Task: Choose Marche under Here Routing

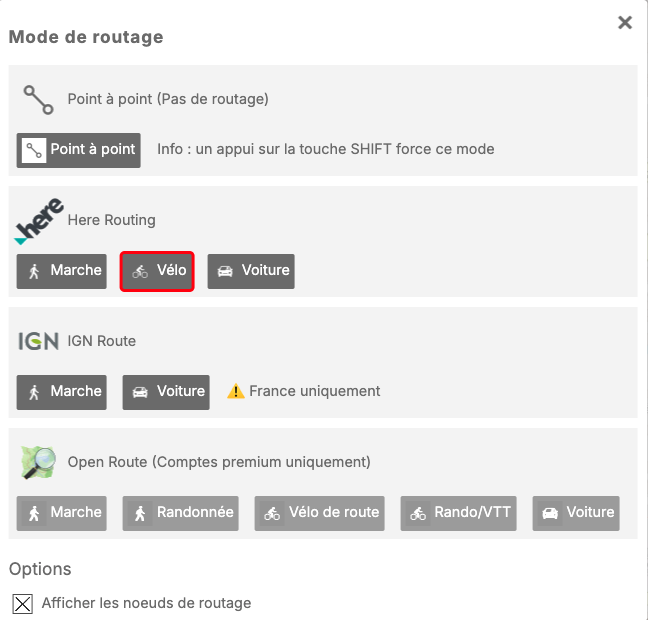Action: coord(61,271)
